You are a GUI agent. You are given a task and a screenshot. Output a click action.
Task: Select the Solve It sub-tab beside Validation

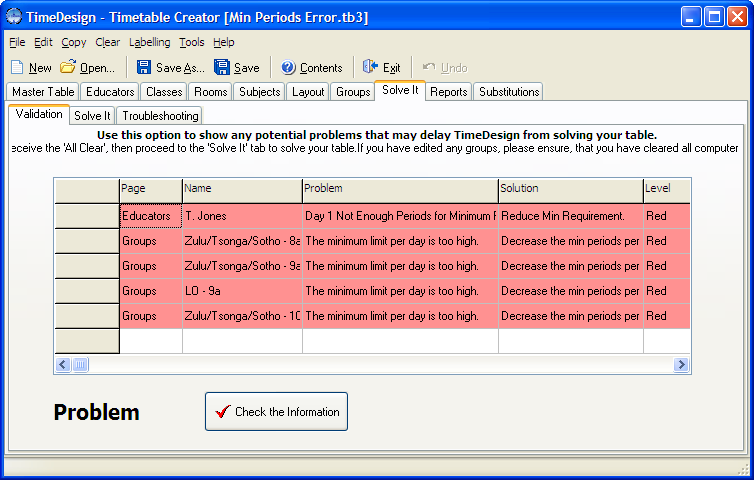[x=92, y=115]
